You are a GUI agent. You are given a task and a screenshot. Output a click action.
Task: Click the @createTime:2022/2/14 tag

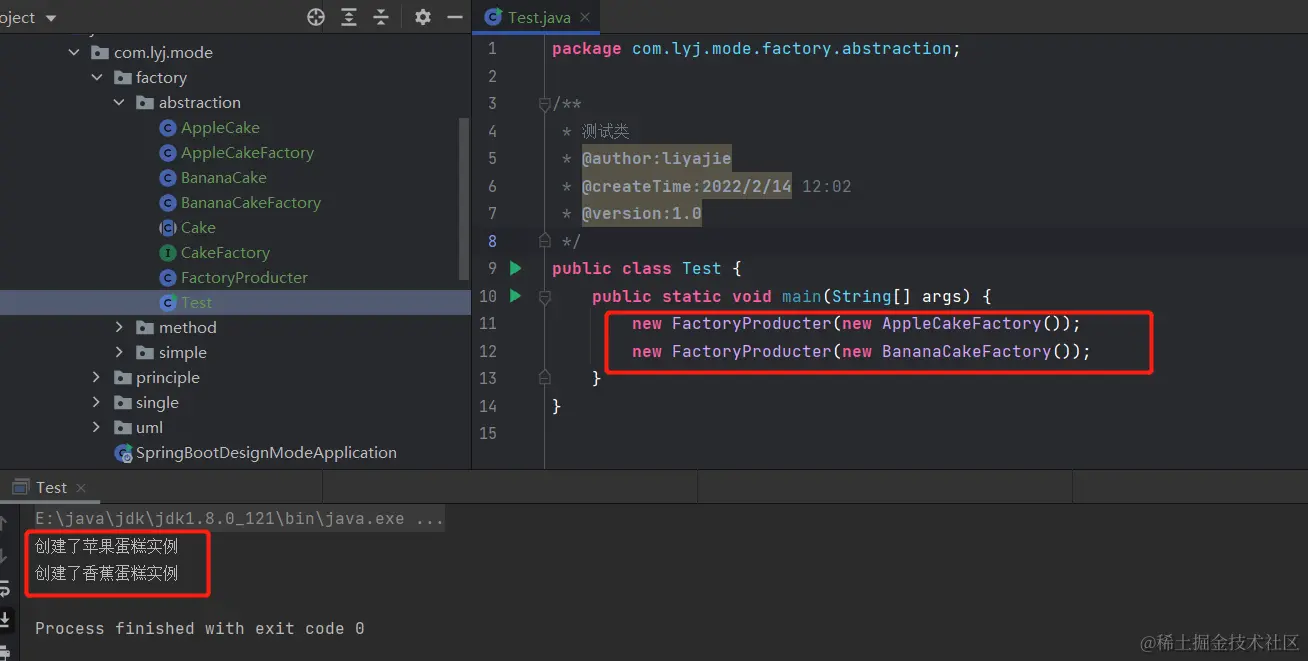pos(687,186)
